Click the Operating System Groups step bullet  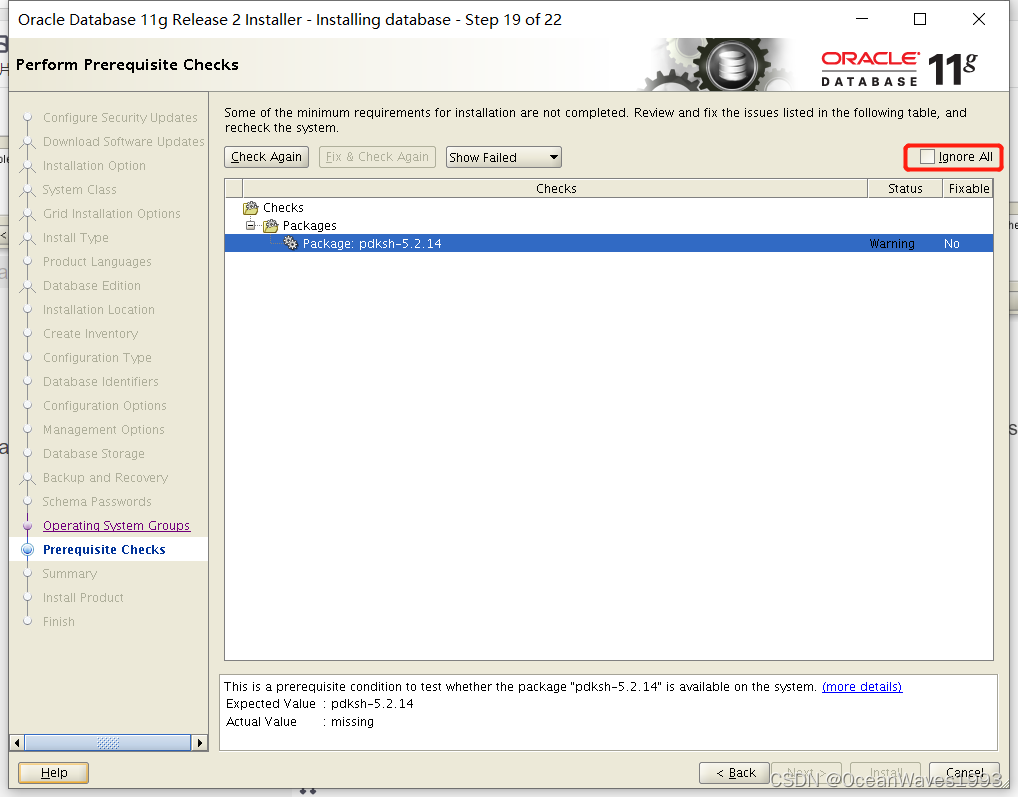click(x=27, y=526)
